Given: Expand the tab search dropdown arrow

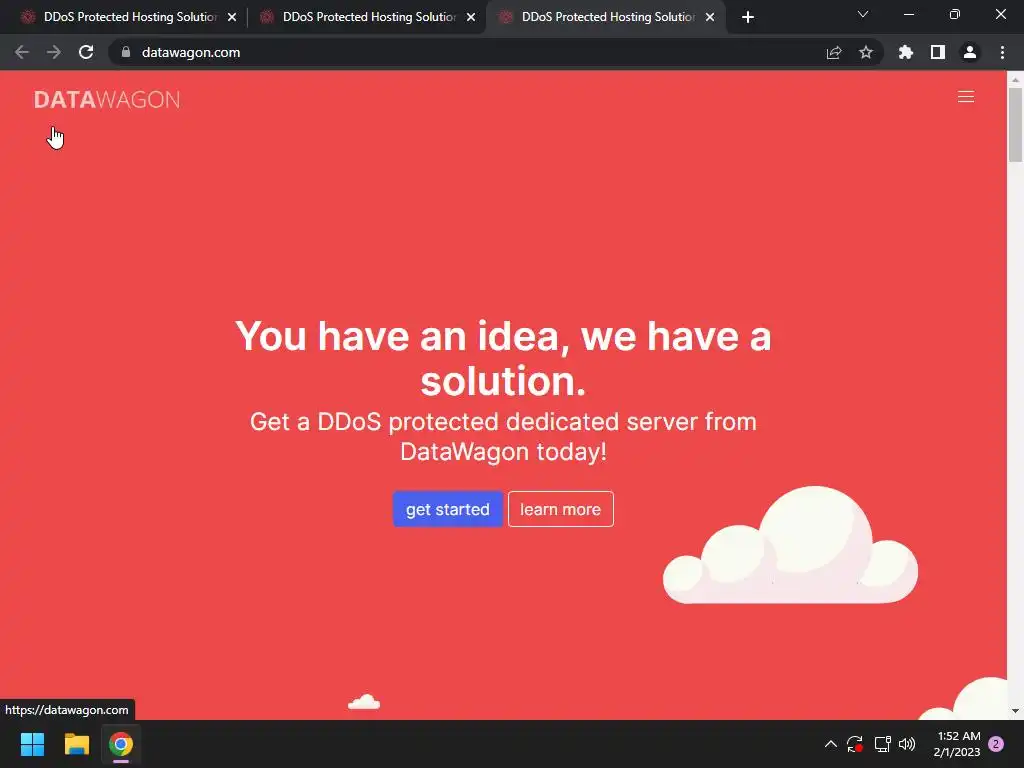Looking at the screenshot, I should [863, 14].
